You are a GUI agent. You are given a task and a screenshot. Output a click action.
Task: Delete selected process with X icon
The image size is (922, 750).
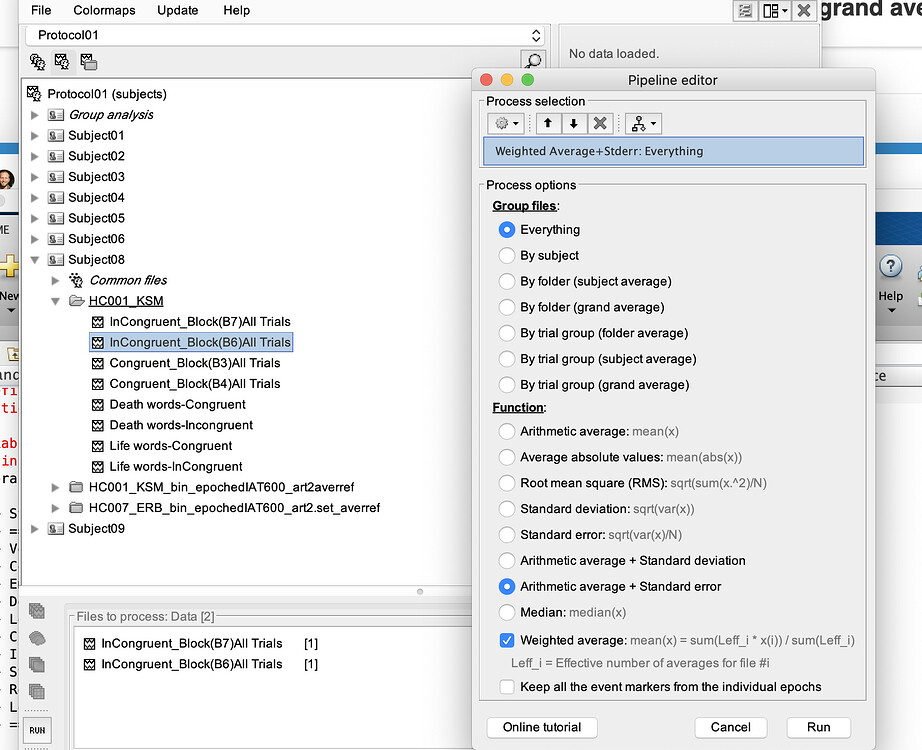coord(600,124)
